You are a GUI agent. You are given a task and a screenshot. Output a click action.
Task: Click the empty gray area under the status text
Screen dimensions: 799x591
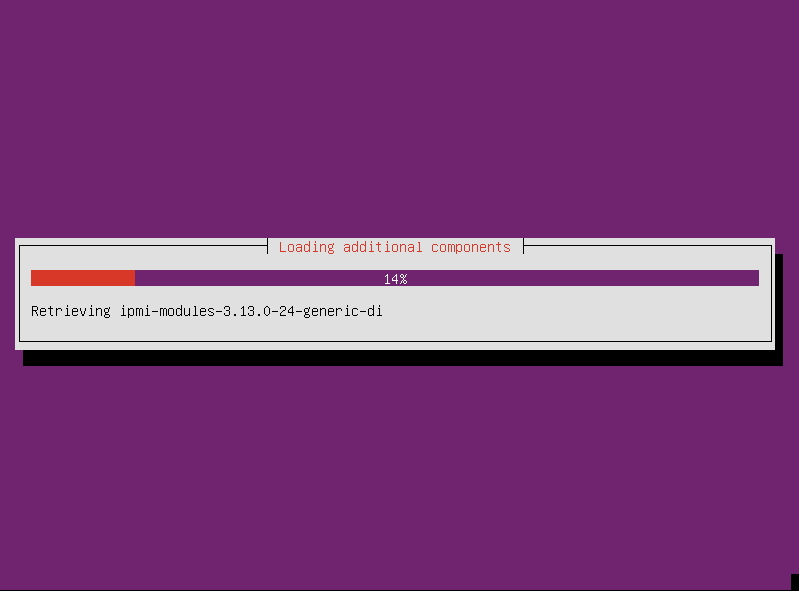click(395, 331)
